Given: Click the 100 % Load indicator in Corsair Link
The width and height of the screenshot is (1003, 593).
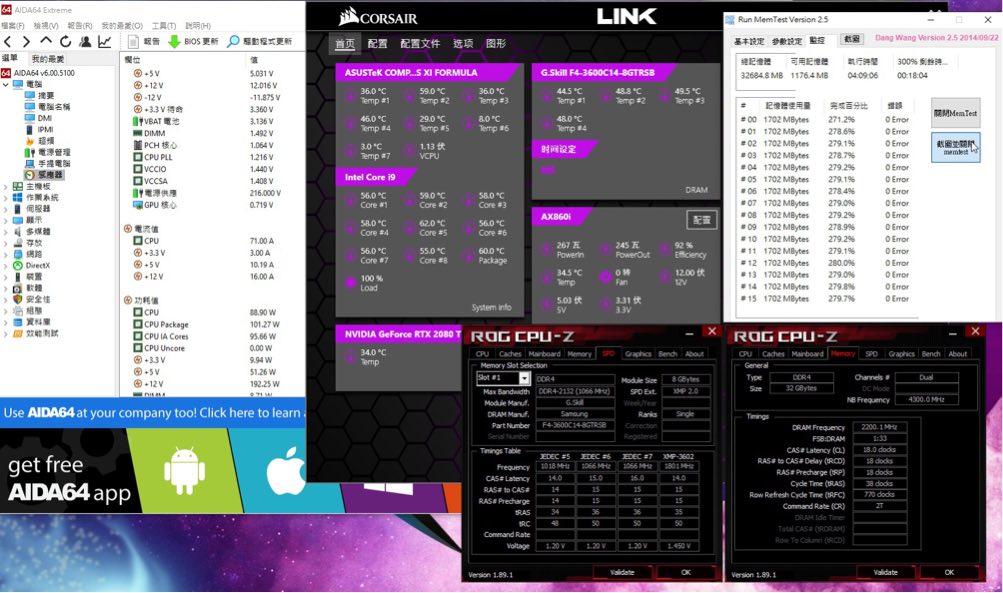Looking at the screenshot, I should tap(350, 282).
